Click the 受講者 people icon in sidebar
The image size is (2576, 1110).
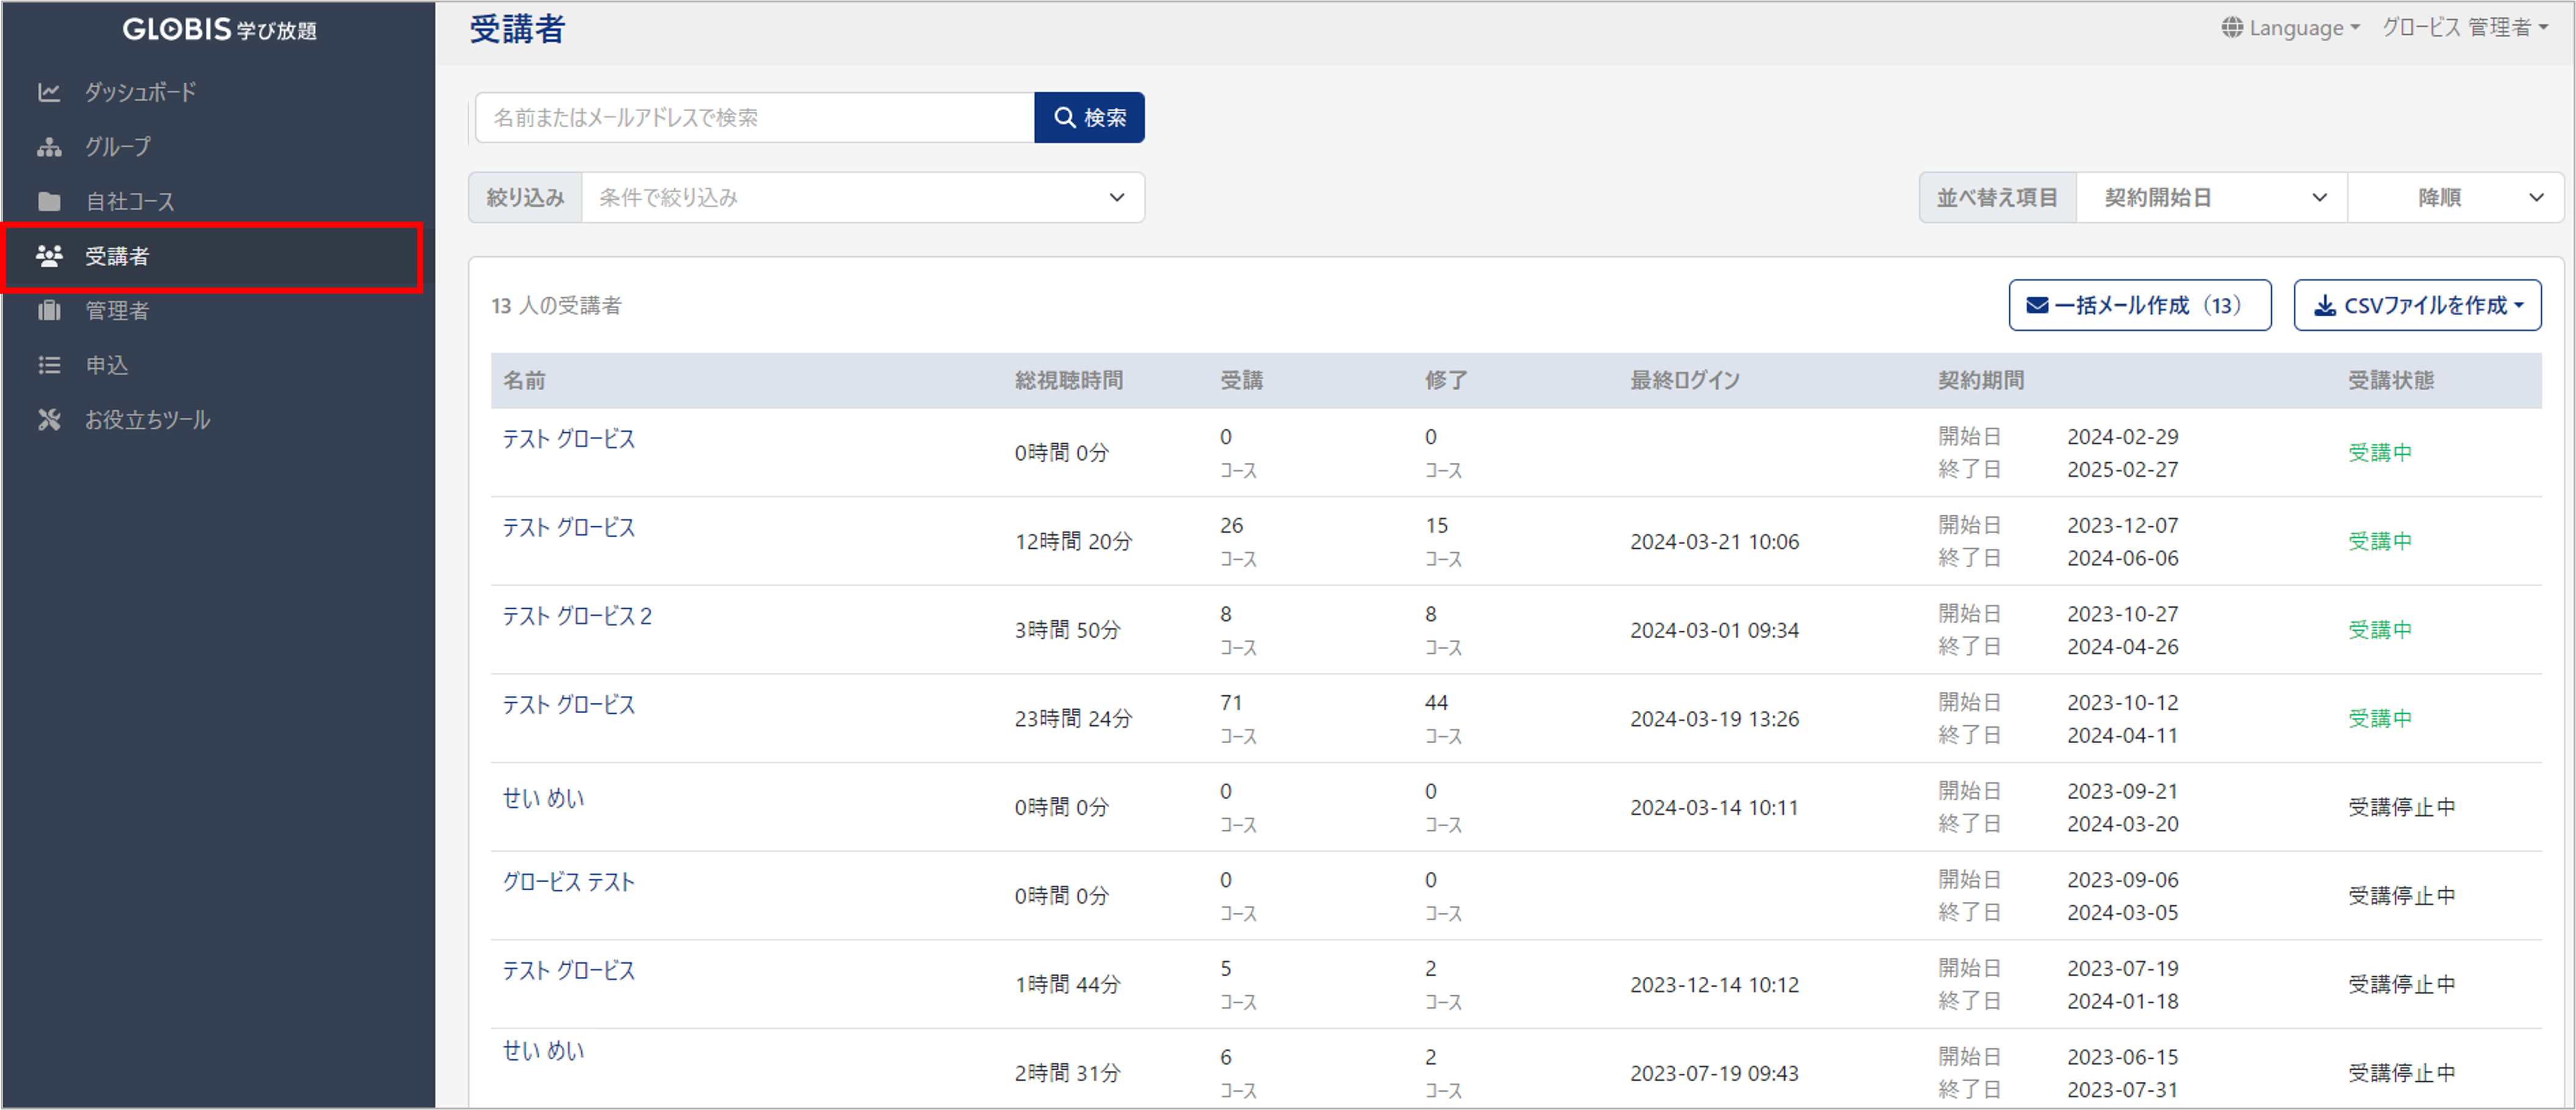[x=49, y=256]
